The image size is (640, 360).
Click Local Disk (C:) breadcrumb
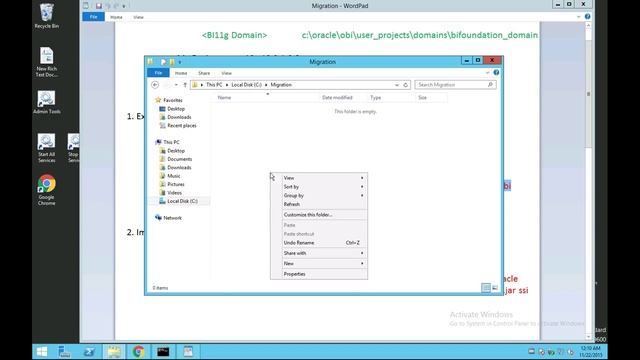tap(247, 85)
